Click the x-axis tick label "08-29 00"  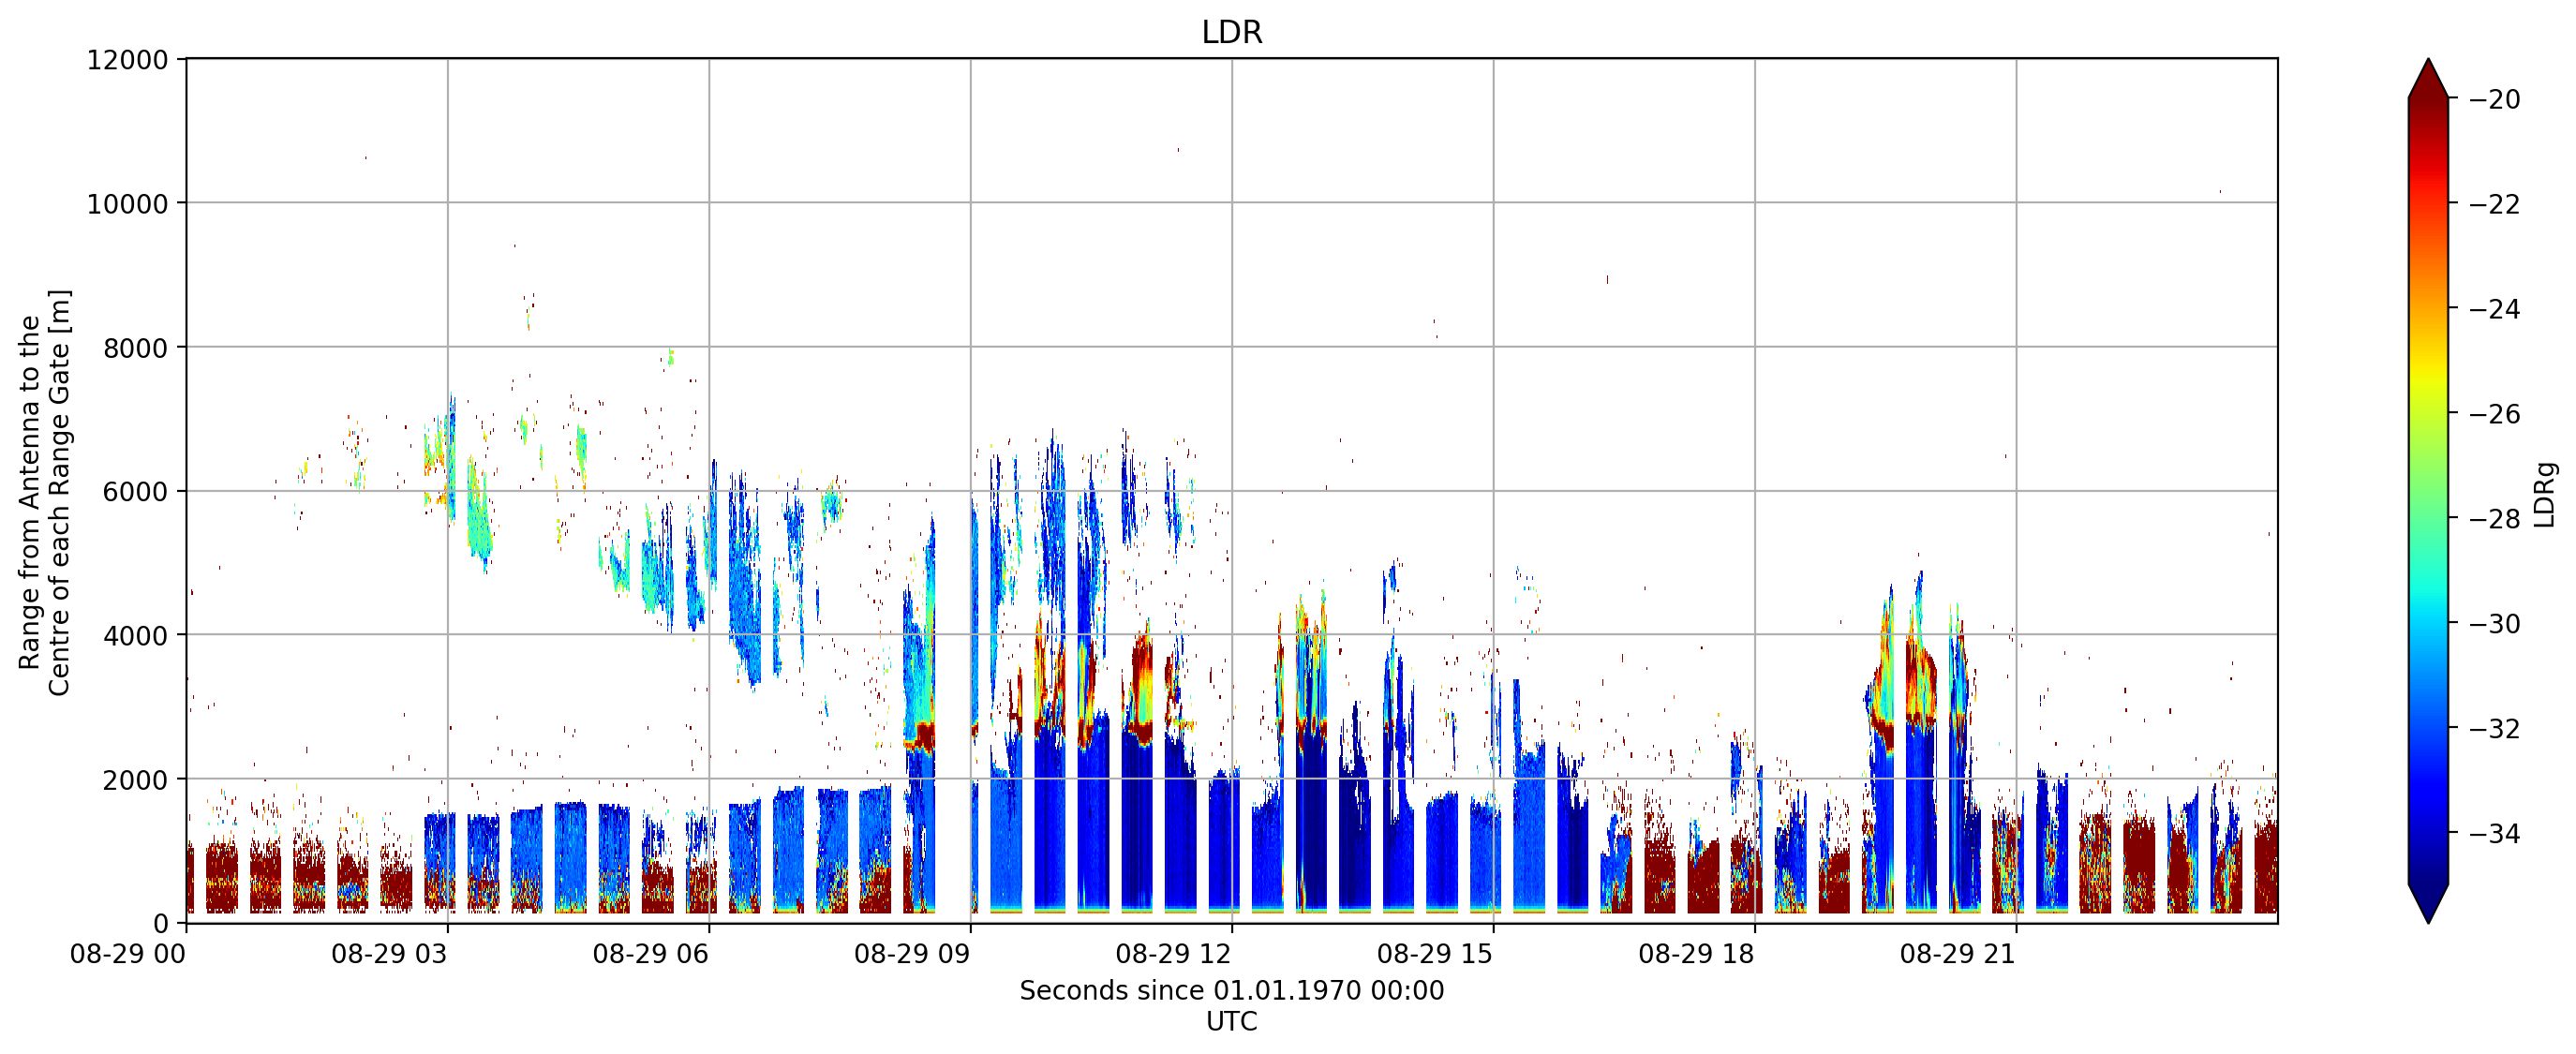(128, 954)
